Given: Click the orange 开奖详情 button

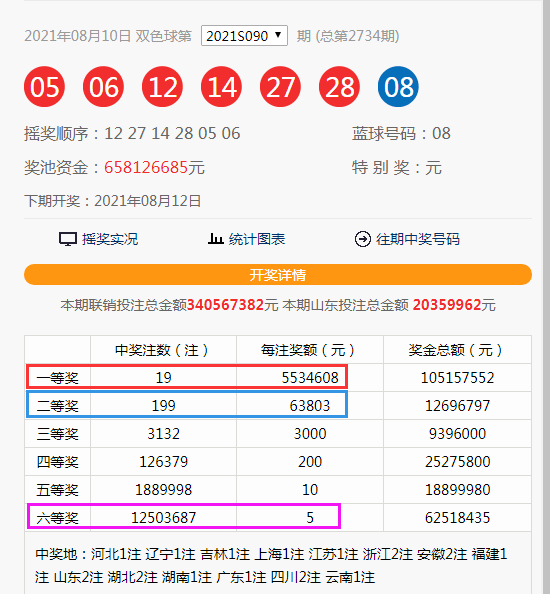Looking at the screenshot, I should point(278,275).
